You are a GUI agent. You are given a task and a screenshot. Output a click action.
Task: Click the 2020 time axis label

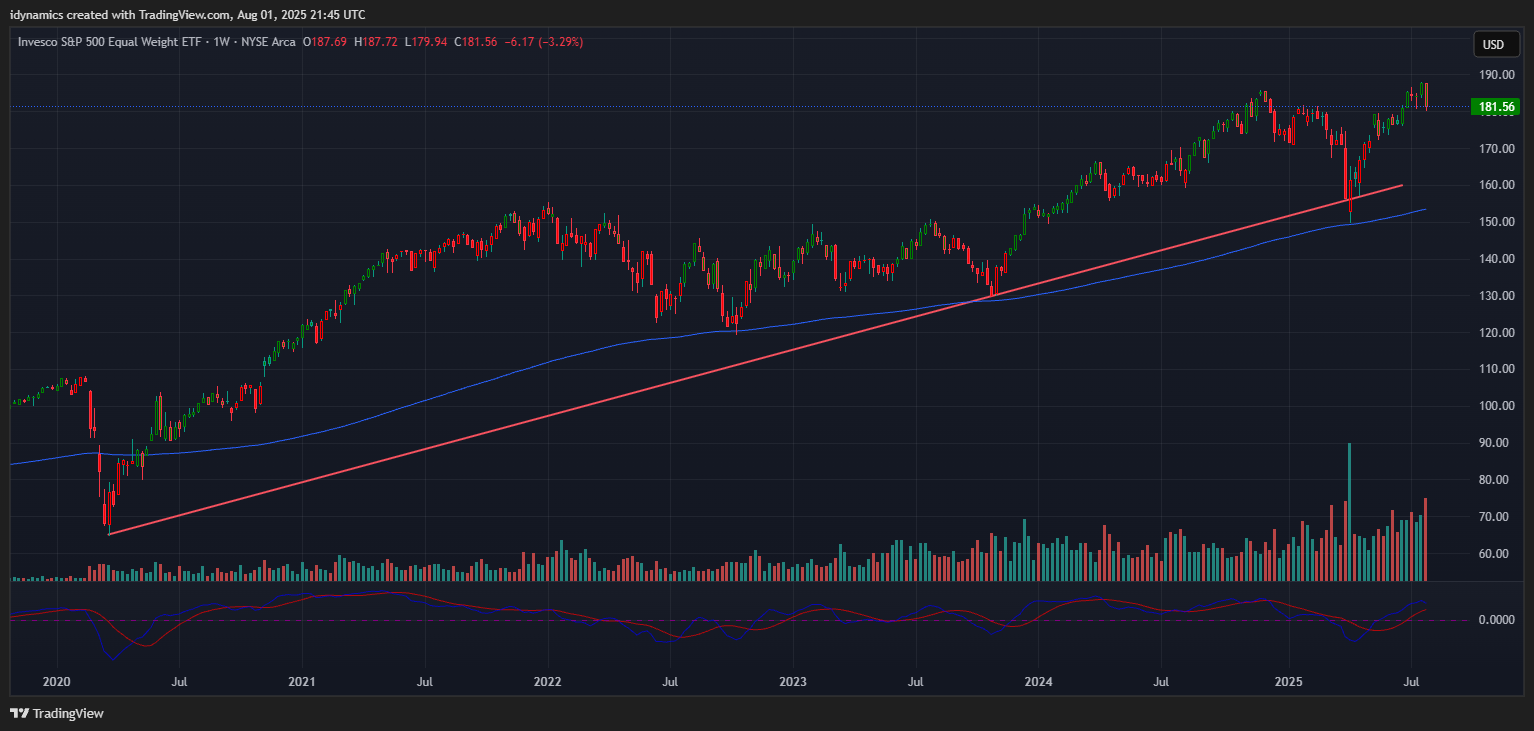57,682
